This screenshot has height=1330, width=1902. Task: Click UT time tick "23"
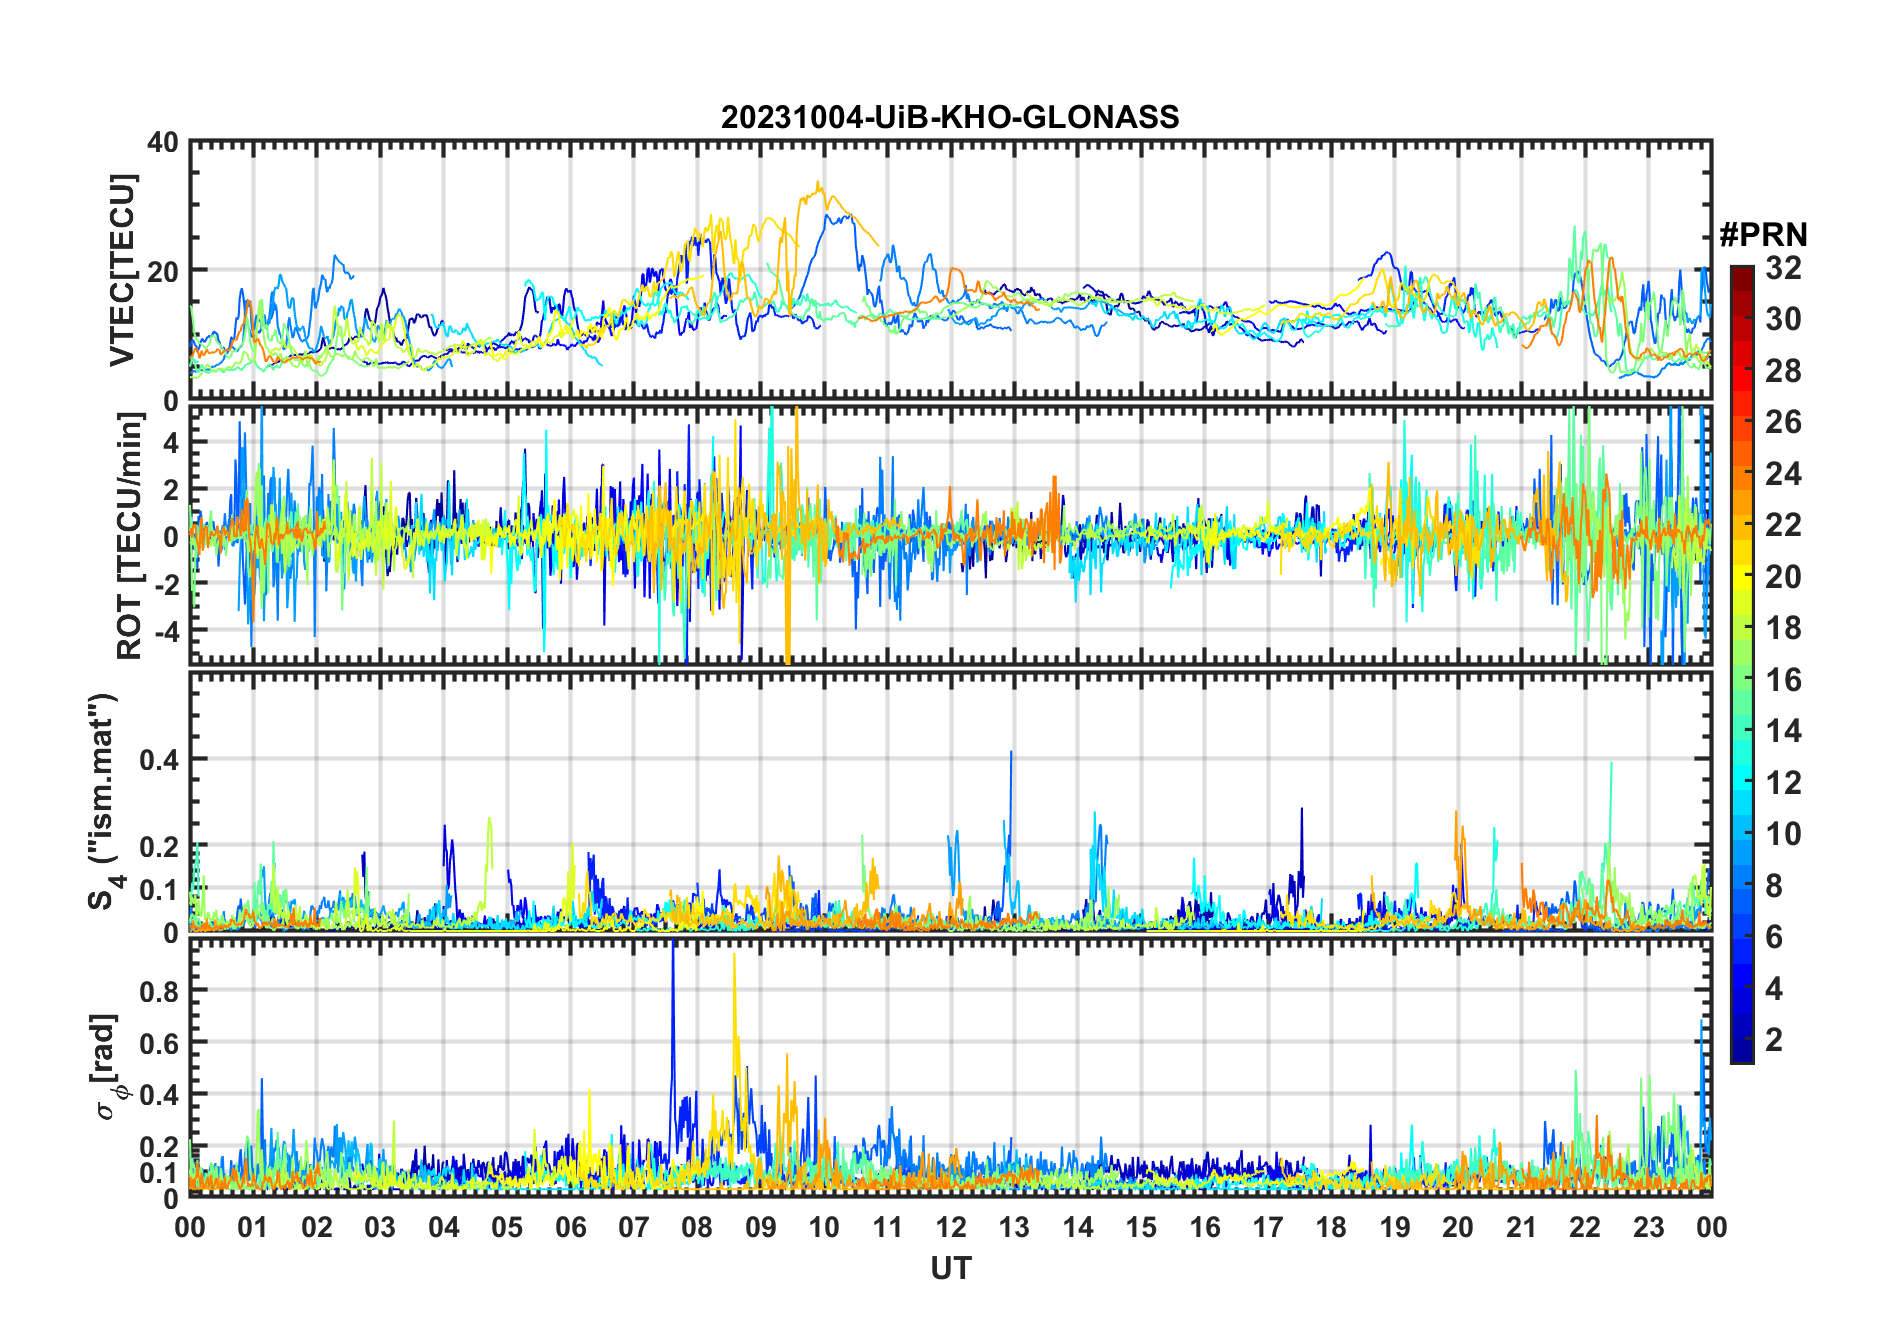1649,1227
